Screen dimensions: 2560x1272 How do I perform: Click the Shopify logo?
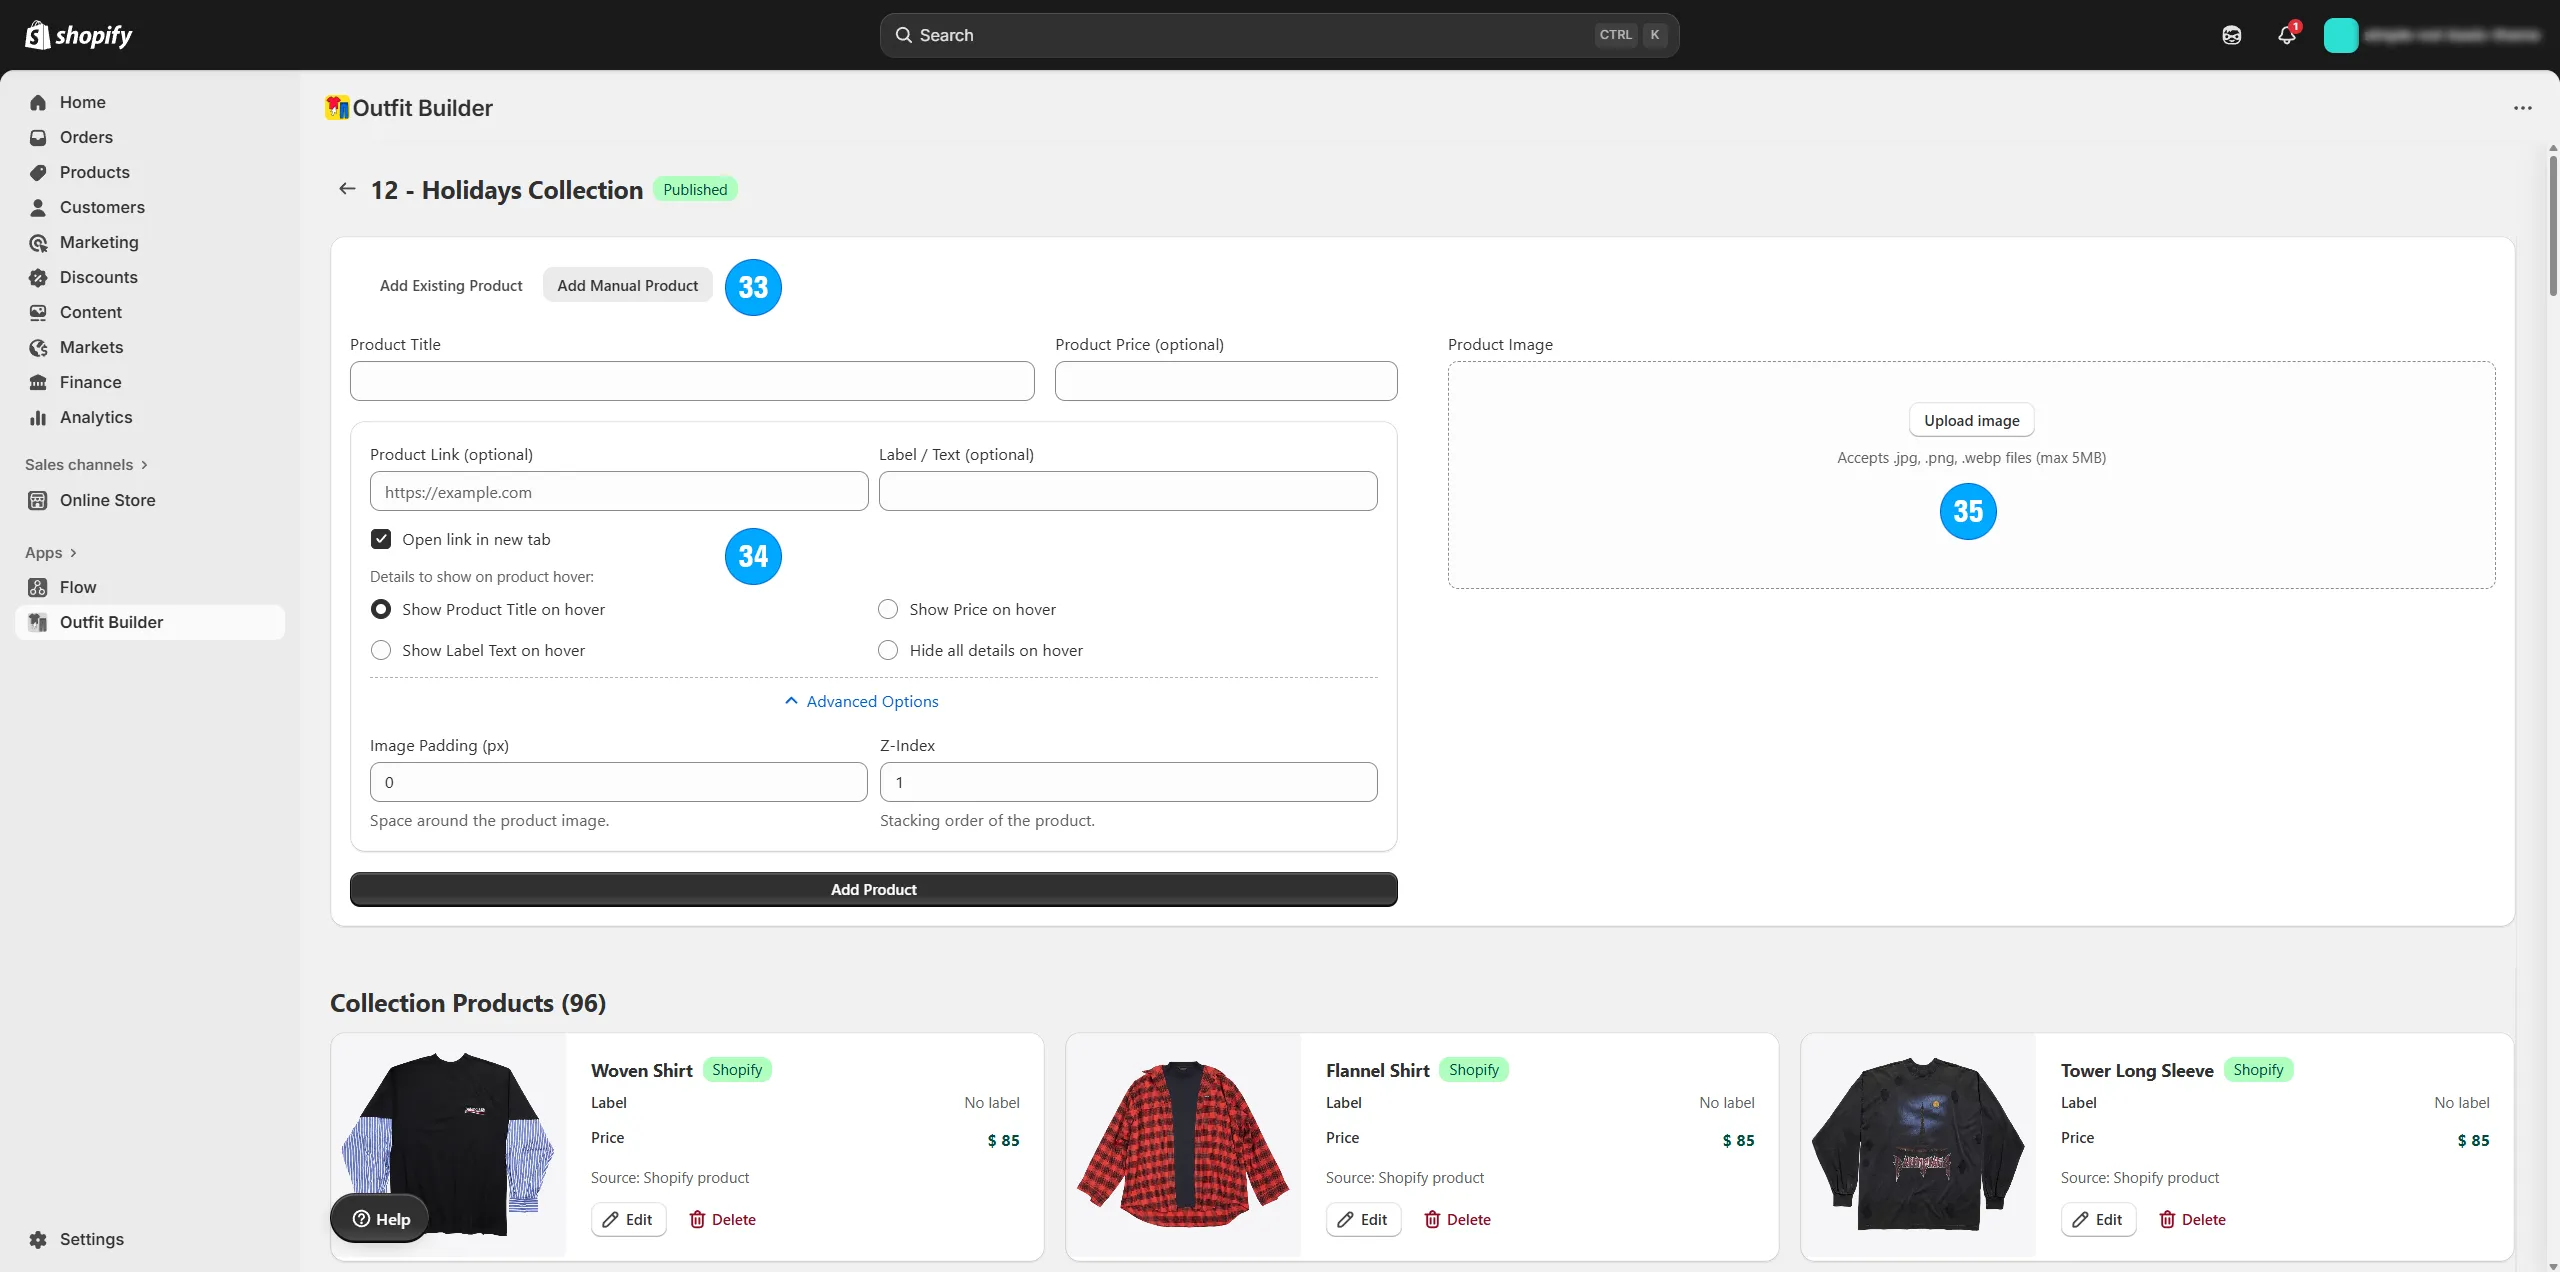point(78,35)
